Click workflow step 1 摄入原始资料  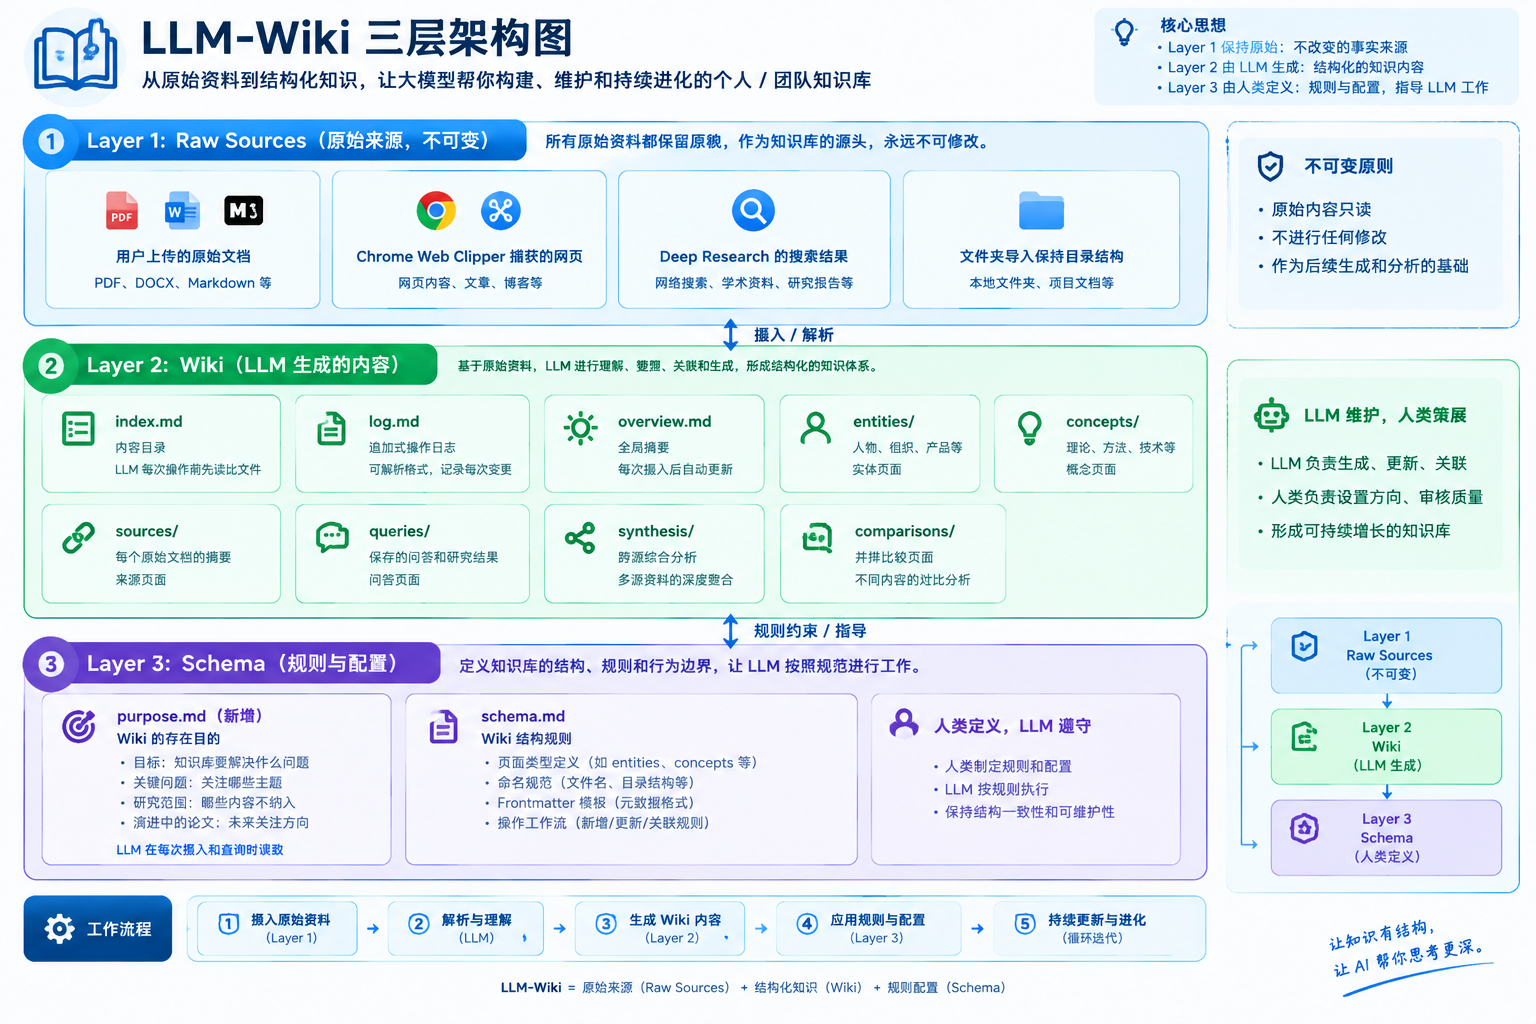coord(277,928)
